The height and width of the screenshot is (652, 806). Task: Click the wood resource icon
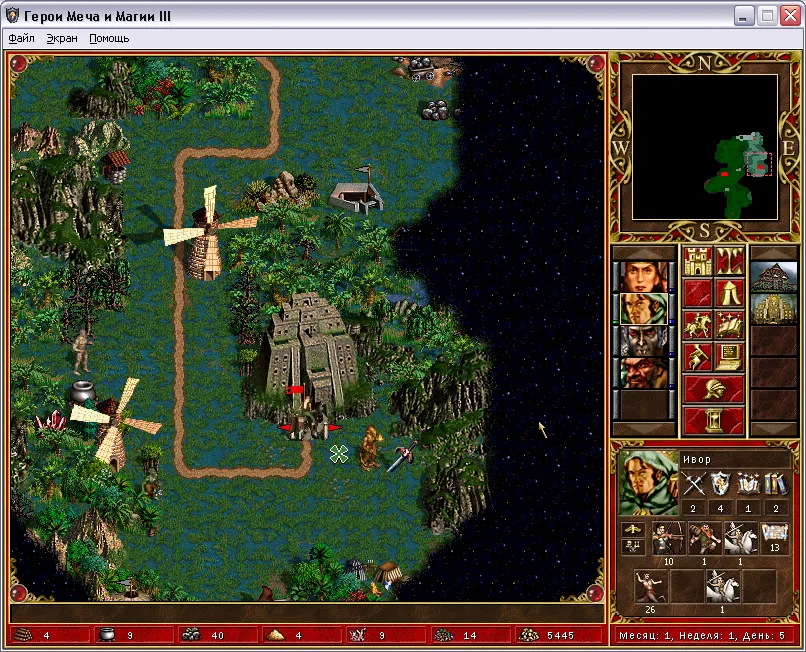coord(23,636)
